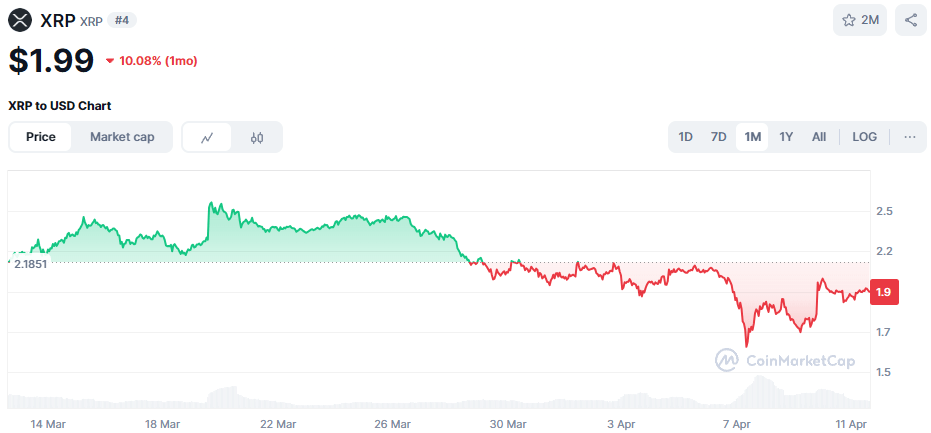The height and width of the screenshot is (433, 931).
Task: Click the 2.1851 opening price label
Action: (x=30, y=263)
